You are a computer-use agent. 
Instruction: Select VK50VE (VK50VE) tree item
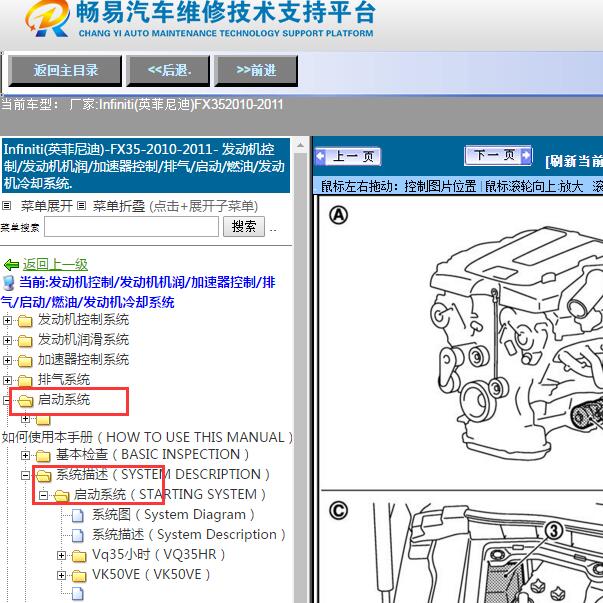151,574
